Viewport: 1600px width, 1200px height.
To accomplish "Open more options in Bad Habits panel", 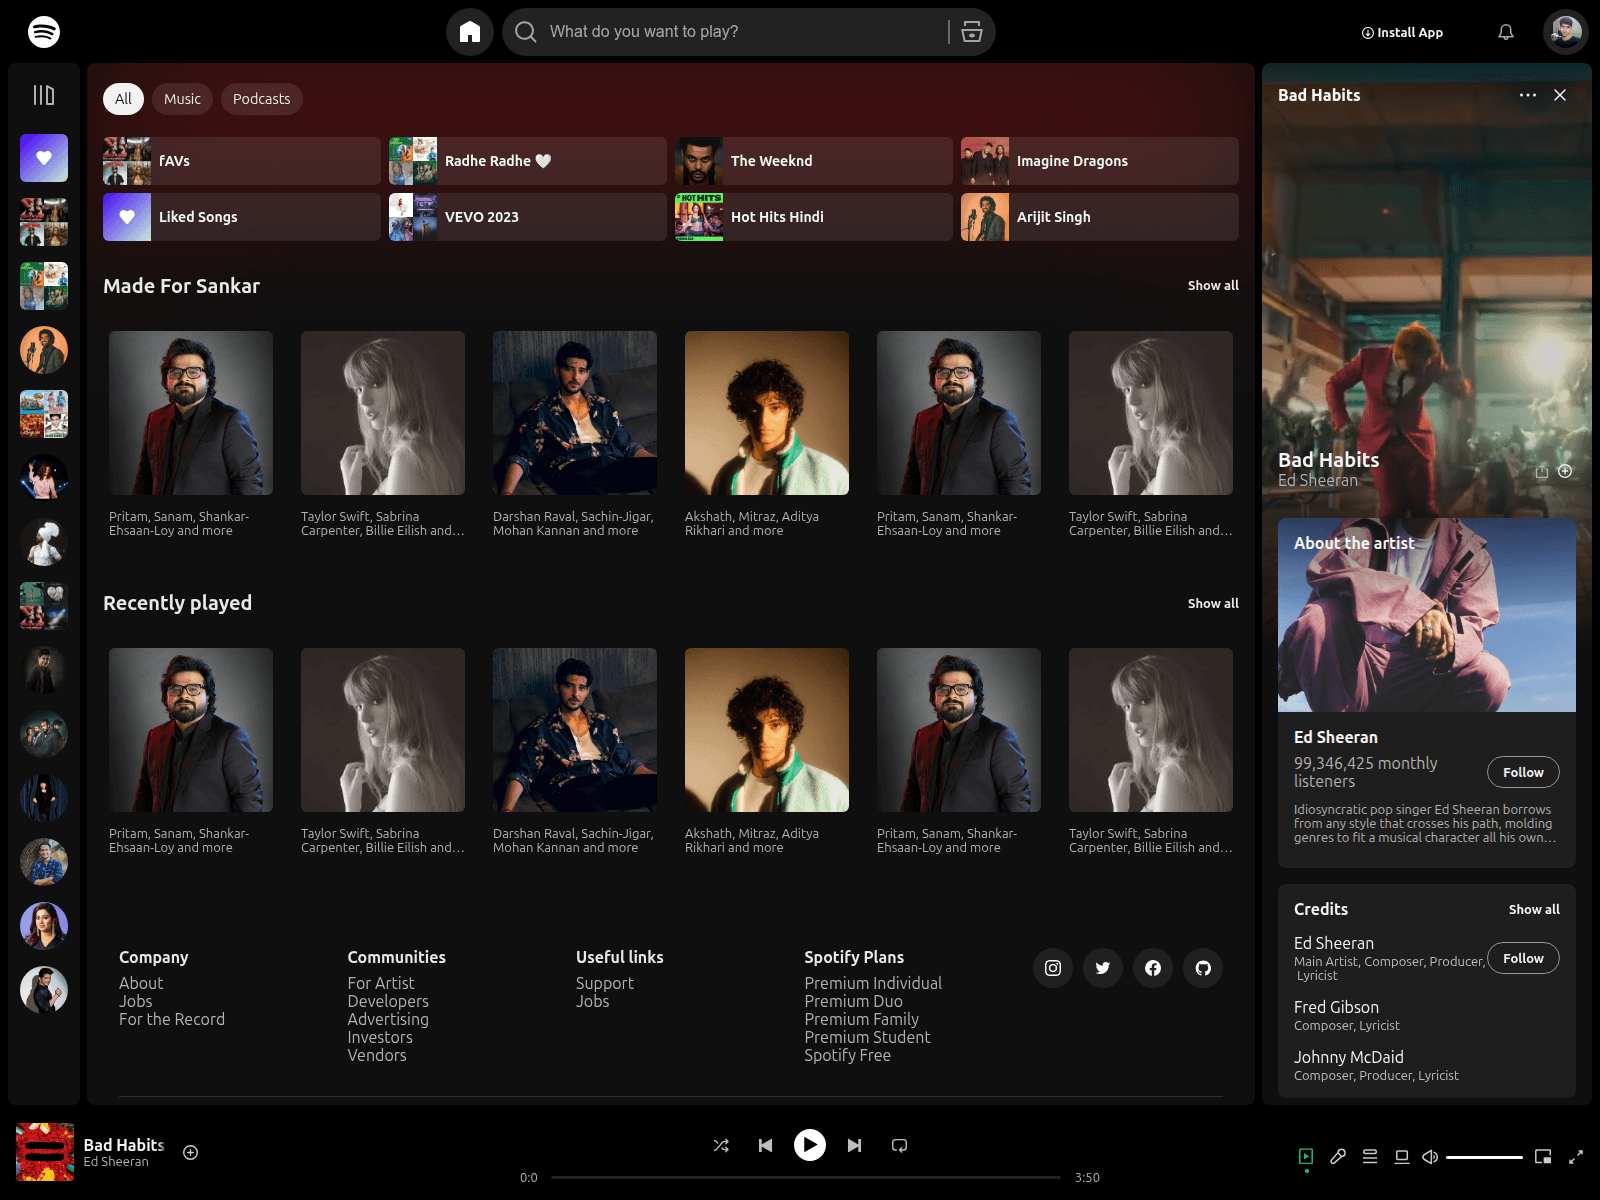I will click(1528, 95).
